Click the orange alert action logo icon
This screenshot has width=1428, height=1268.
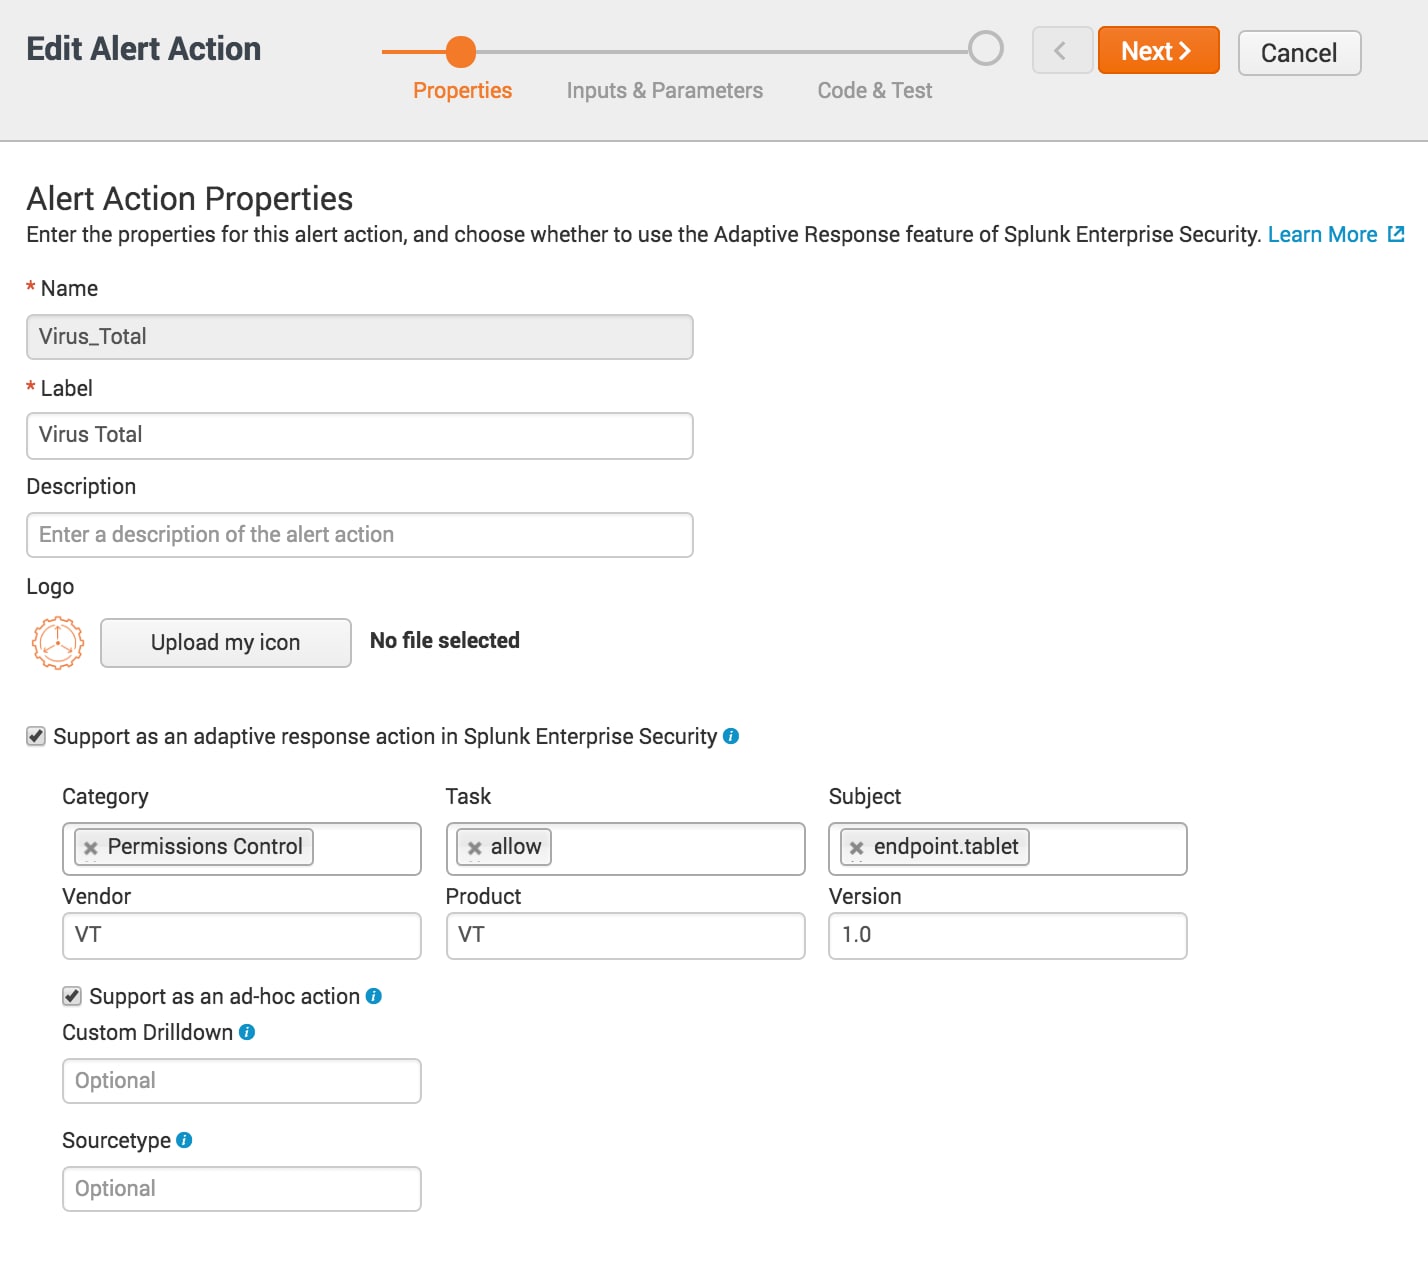(58, 642)
